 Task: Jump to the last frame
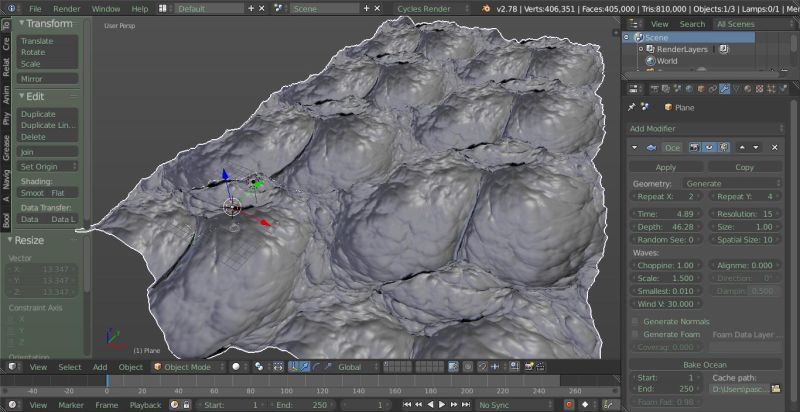click(x=465, y=405)
